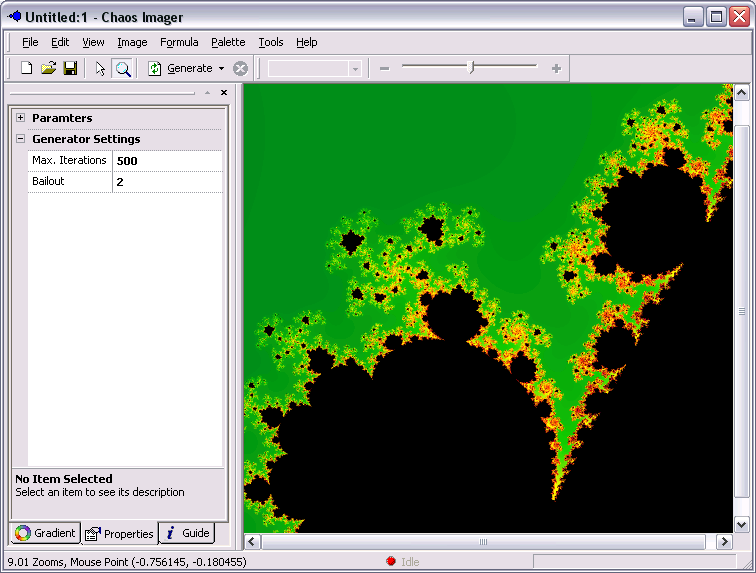Click the zoom in plus icon
The image size is (756, 573).
coord(556,68)
